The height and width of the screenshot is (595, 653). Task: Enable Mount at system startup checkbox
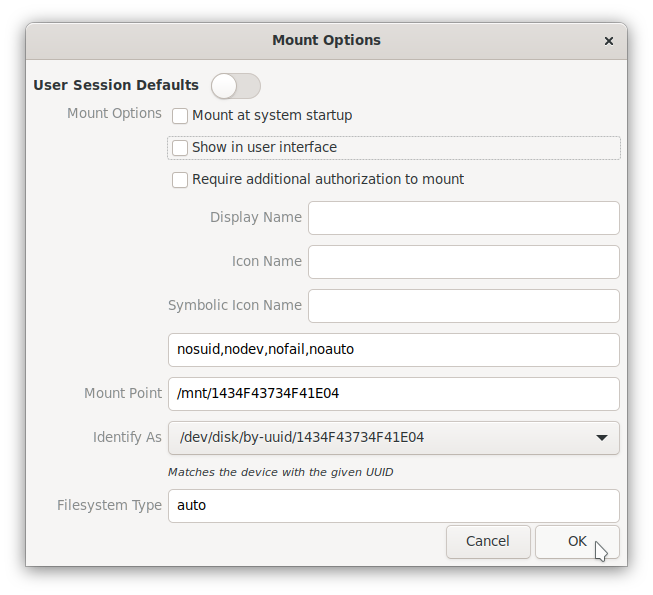[180, 116]
